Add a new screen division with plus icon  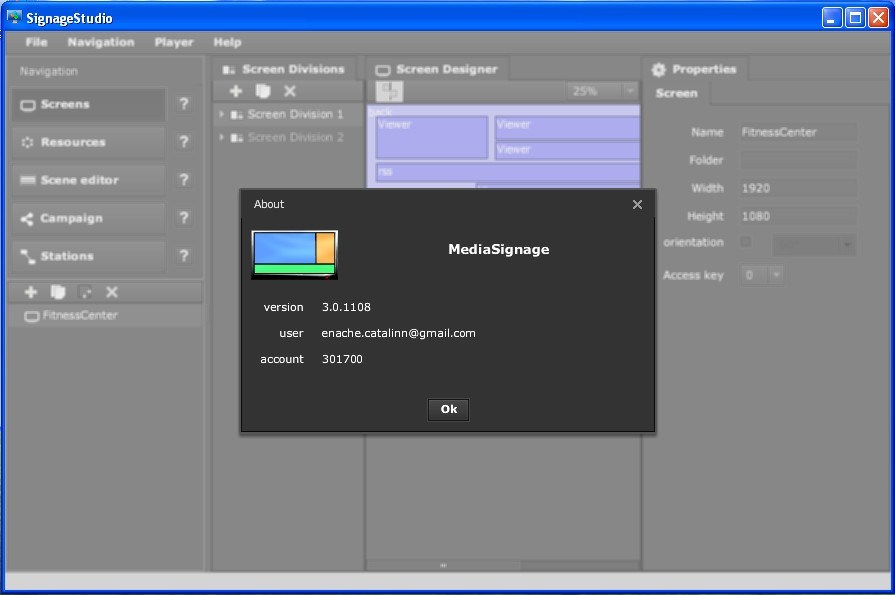tap(236, 91)
